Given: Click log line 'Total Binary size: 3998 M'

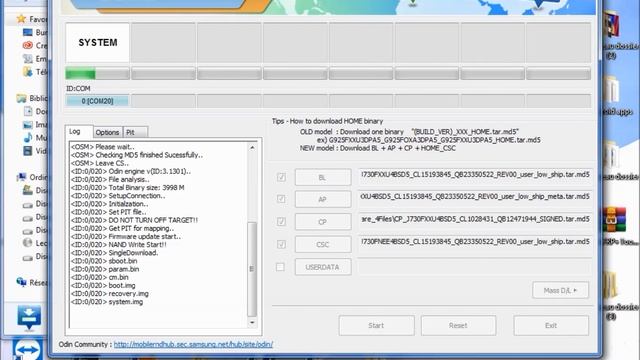Looking at the screenshot, I should 127,187.
